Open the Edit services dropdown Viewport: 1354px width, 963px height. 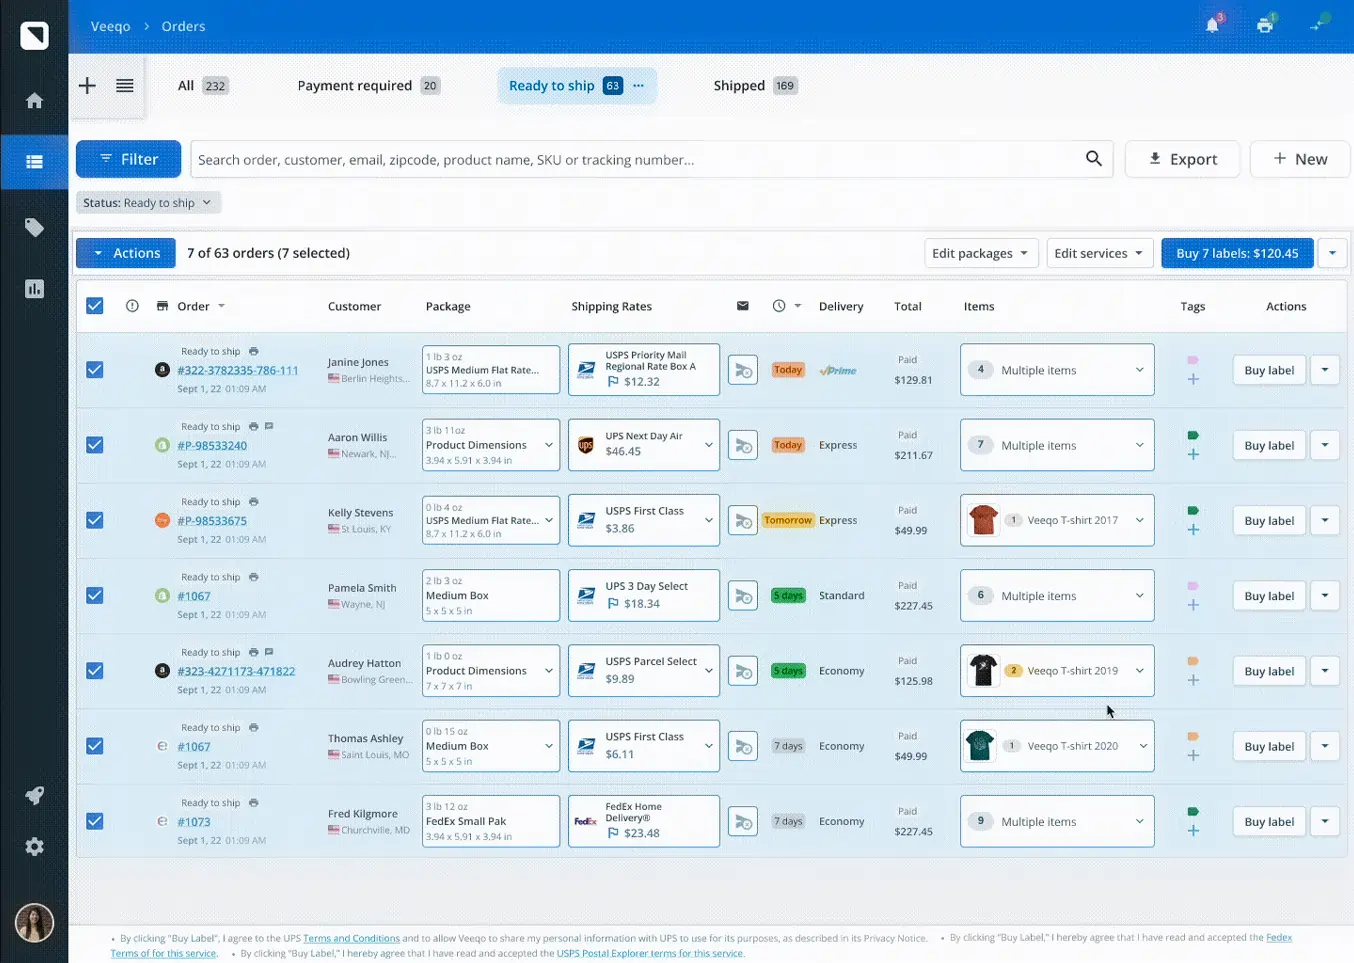coord(1099,253)
